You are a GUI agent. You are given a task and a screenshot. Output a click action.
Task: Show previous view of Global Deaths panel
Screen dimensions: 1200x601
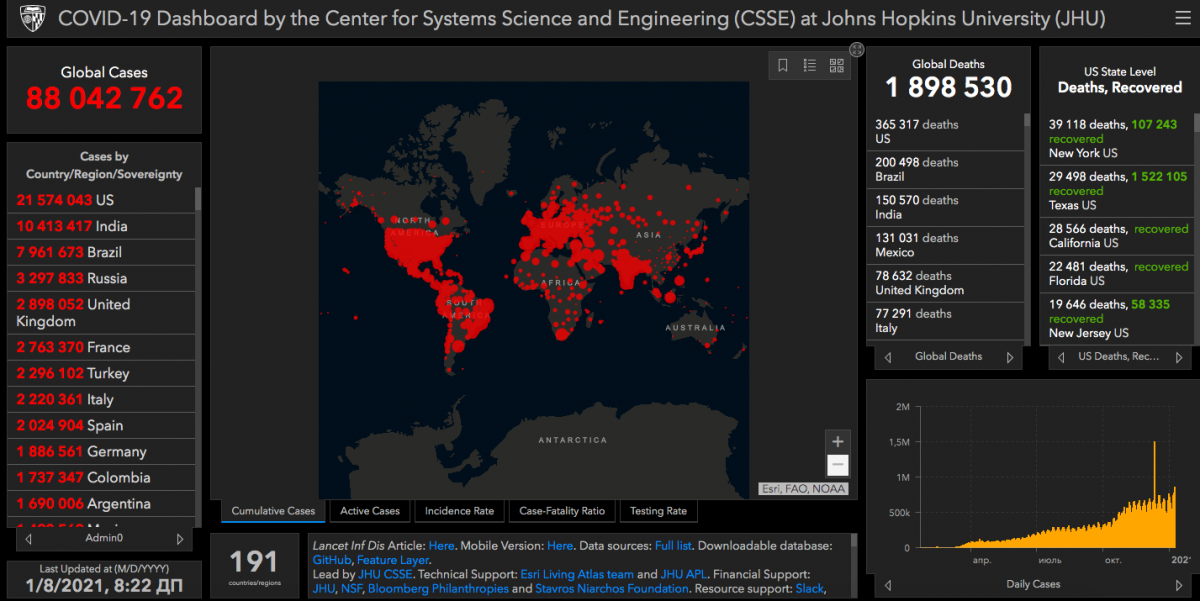890,357
